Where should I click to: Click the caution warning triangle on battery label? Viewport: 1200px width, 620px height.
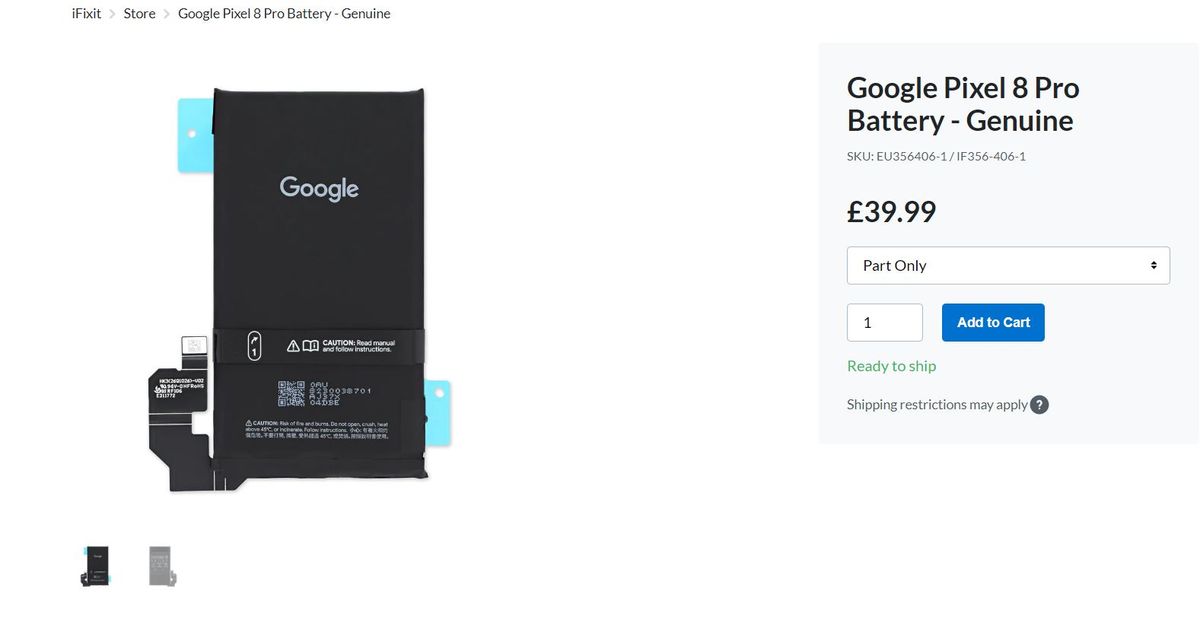[293, 346]
